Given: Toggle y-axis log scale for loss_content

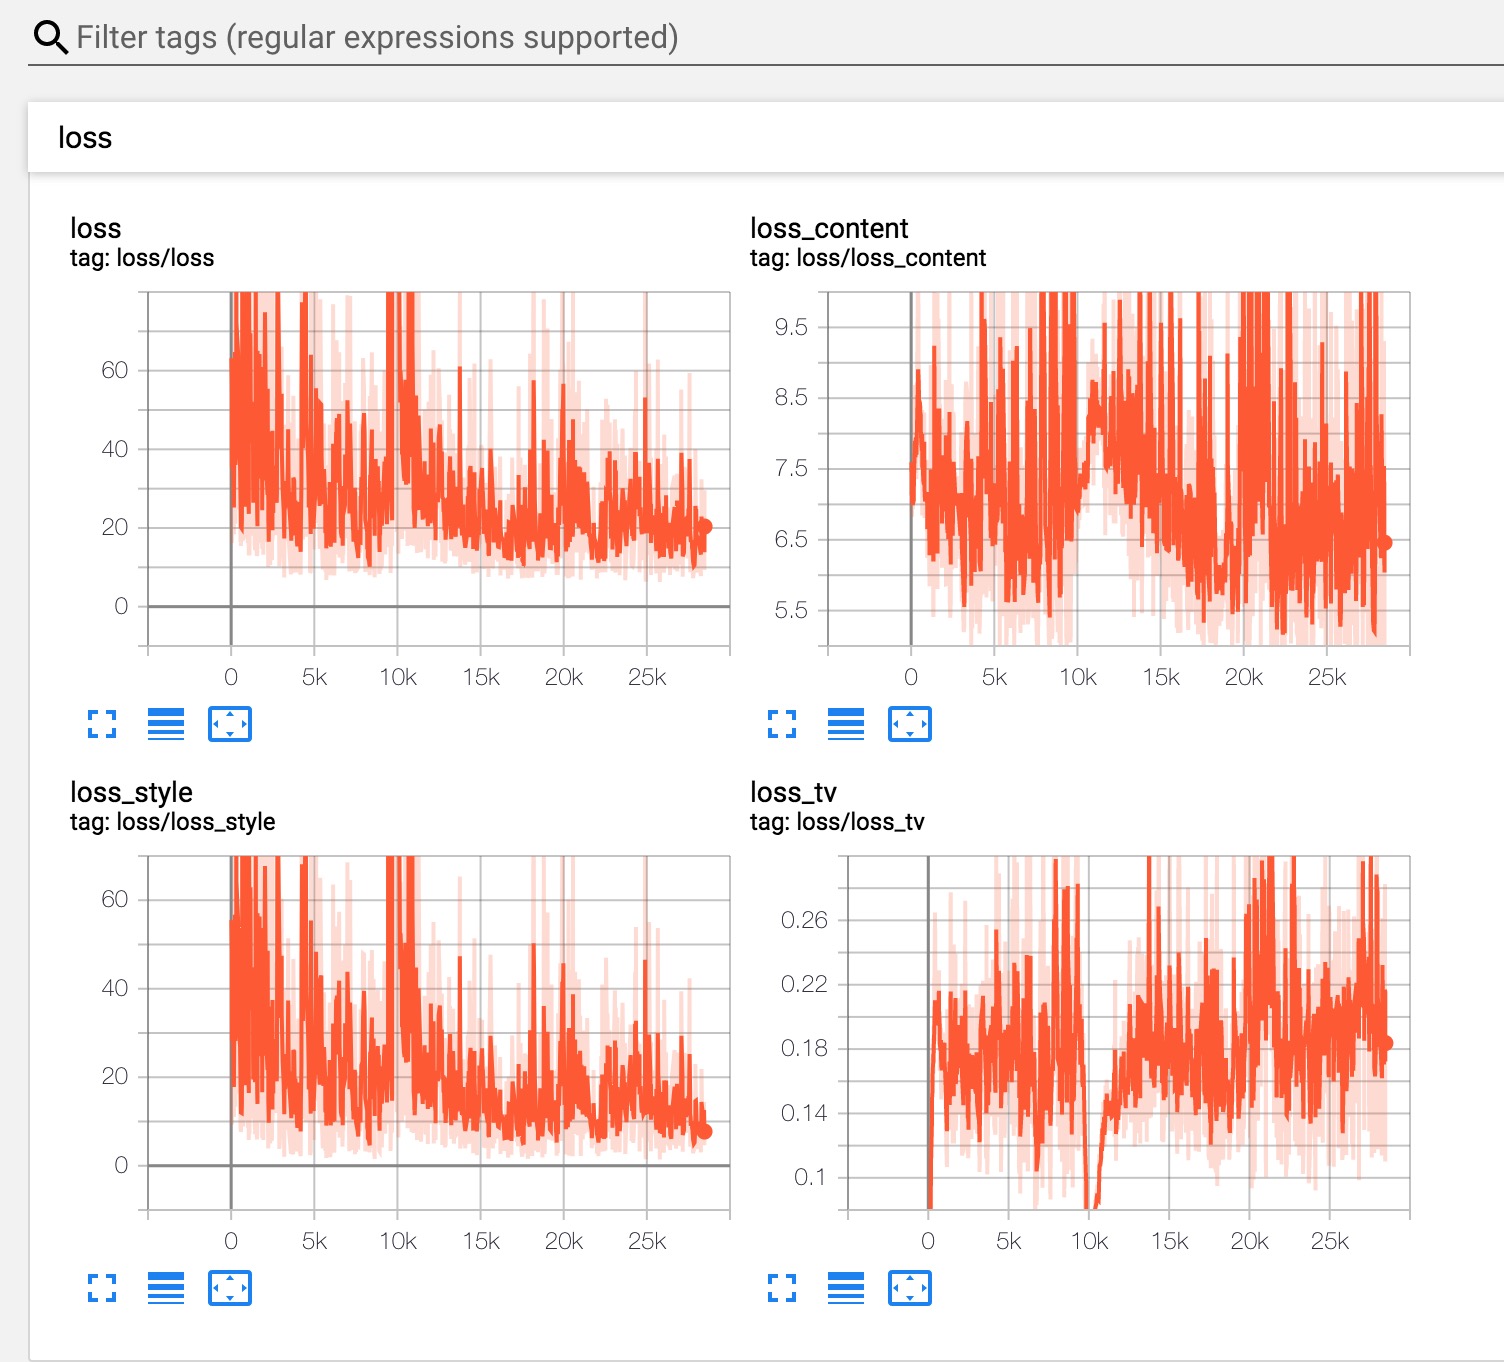Looking at the screenshot, I should pos(846,724).
